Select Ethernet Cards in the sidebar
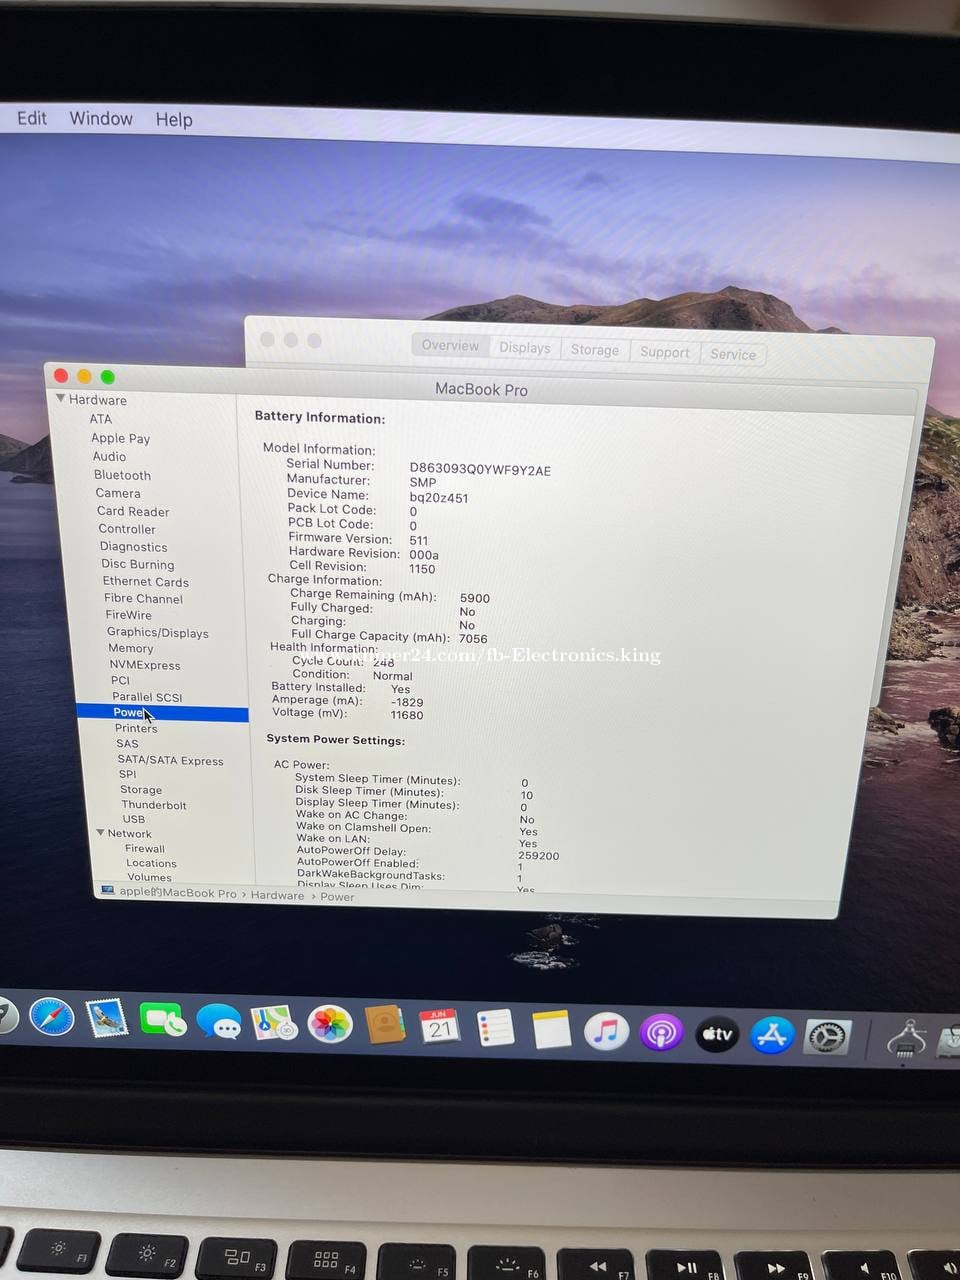Screen dimensions: 960x1280 tap(146, 581)
